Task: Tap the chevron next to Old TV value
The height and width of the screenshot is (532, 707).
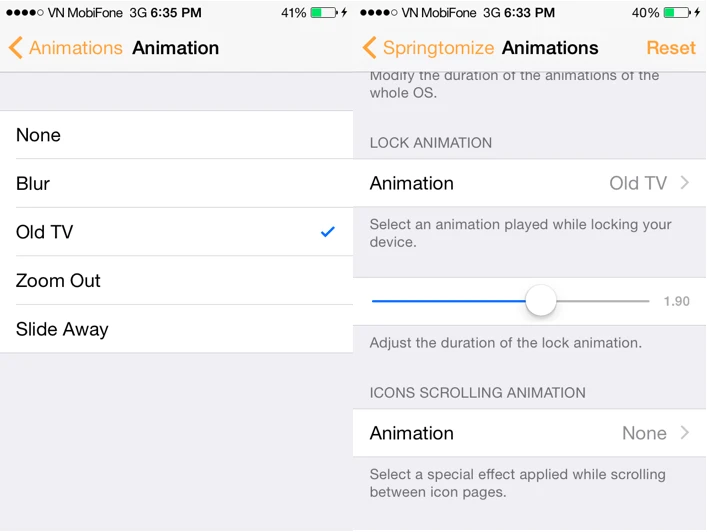Action: (686, 183)
